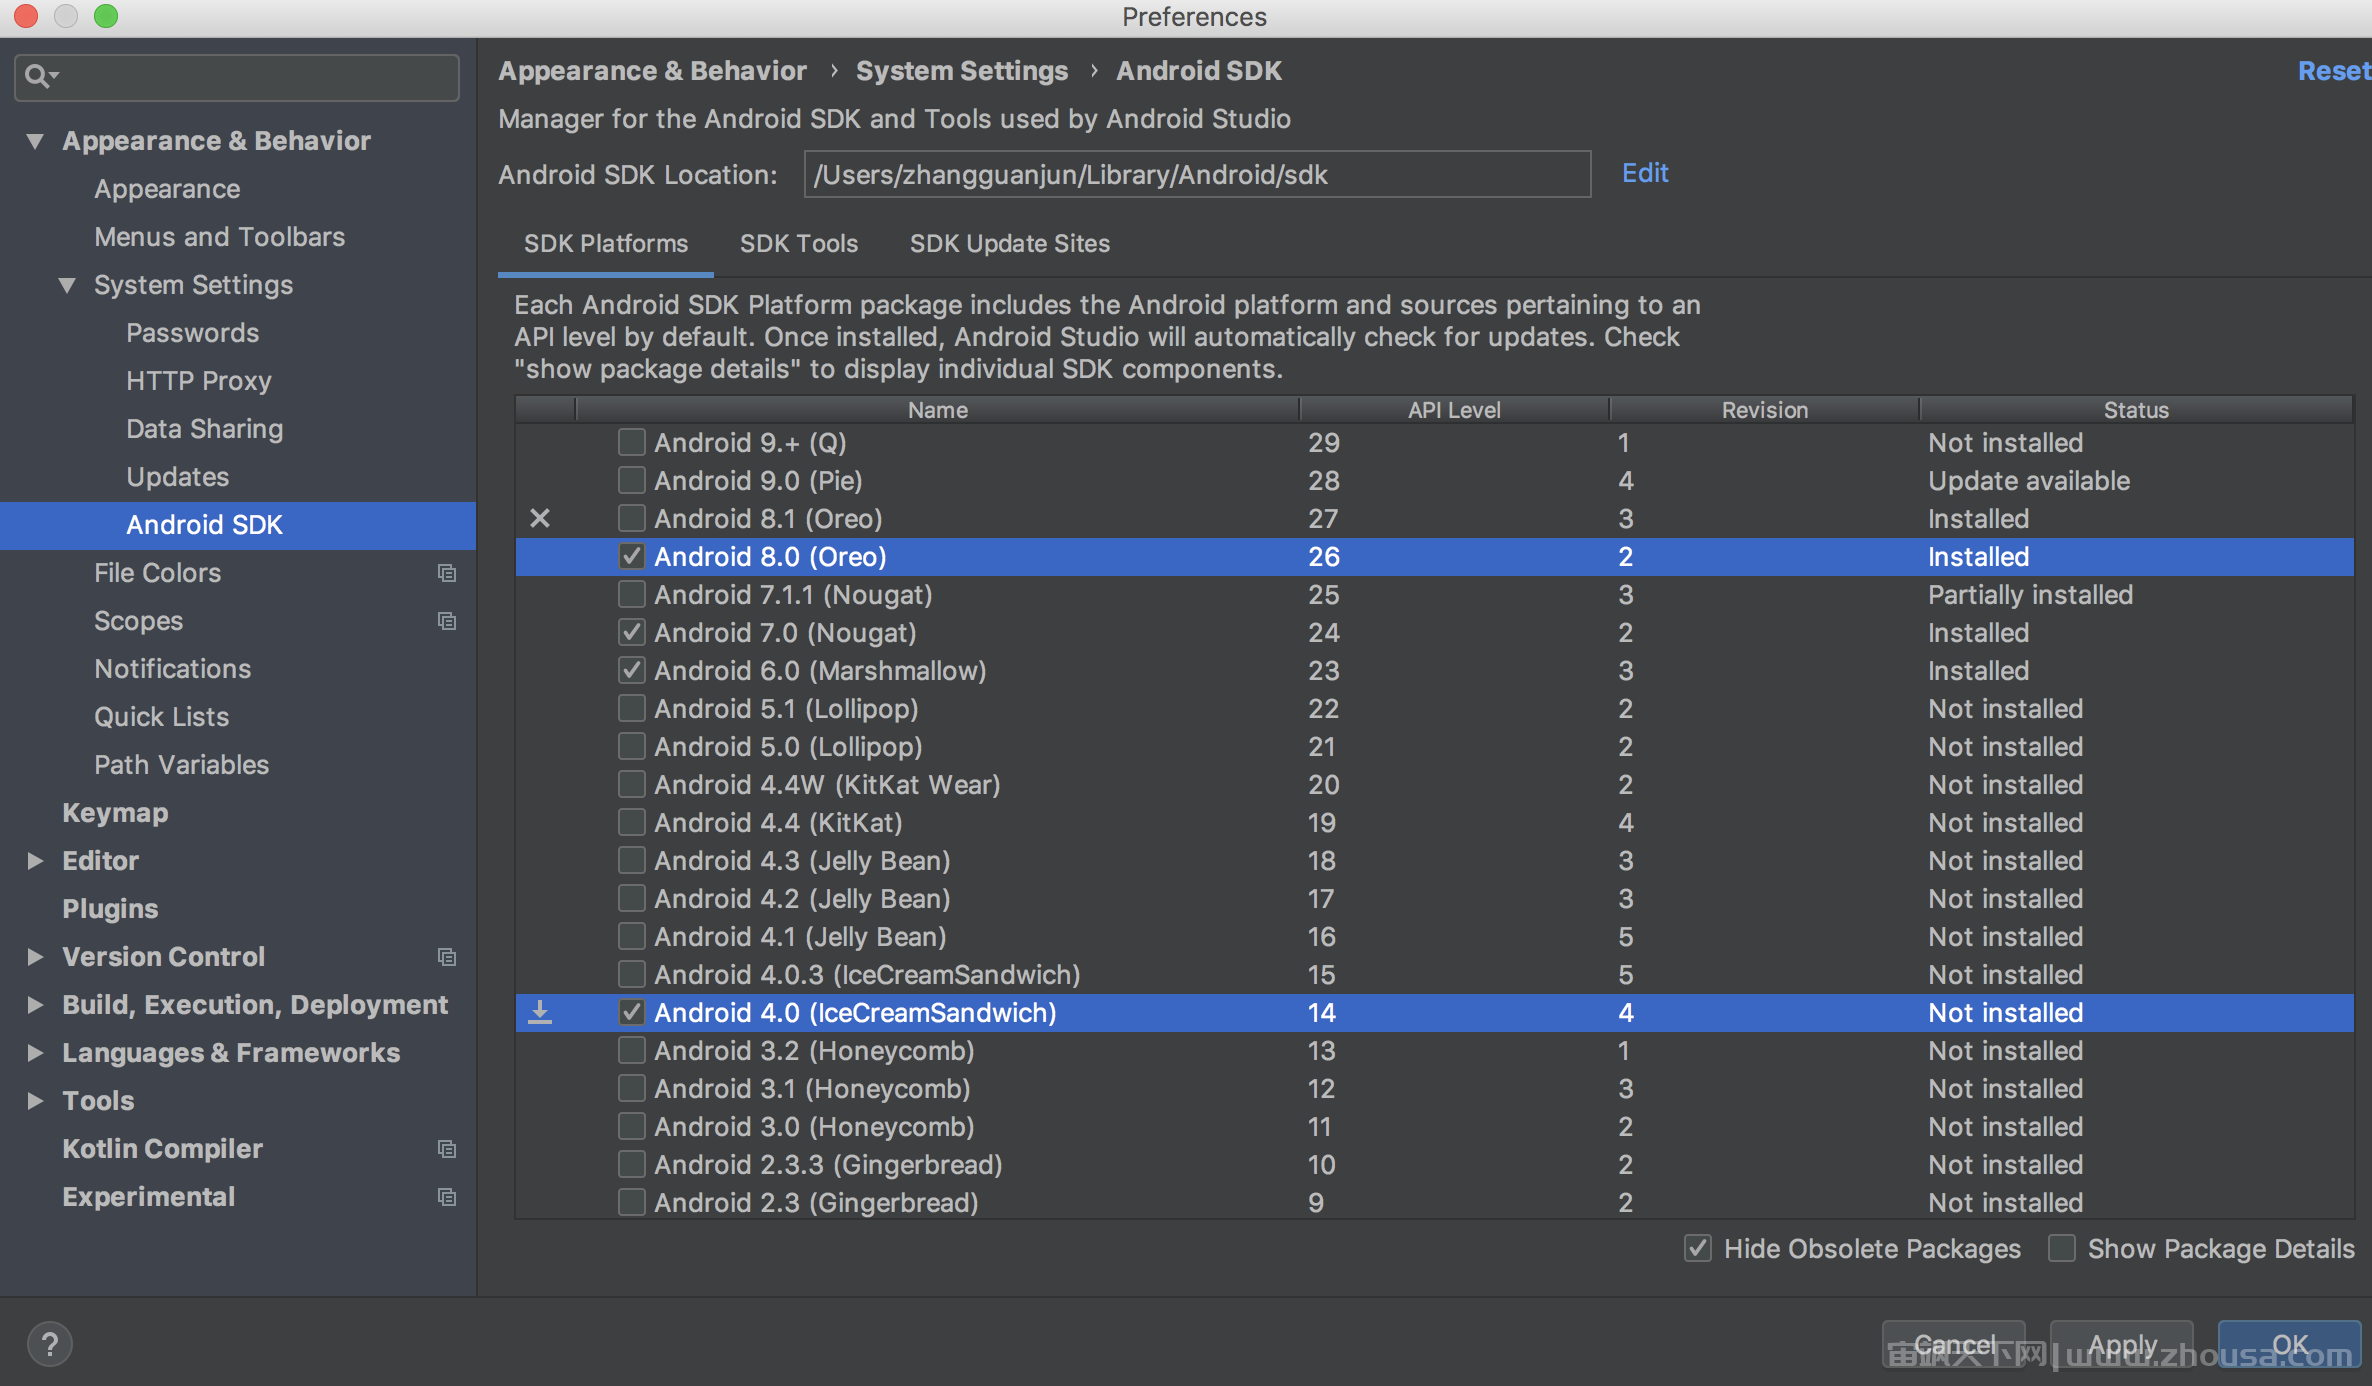Toggle the Android 8.1 (Oreo) checkbox
Screen dimensions: 2372x1386
631,518
